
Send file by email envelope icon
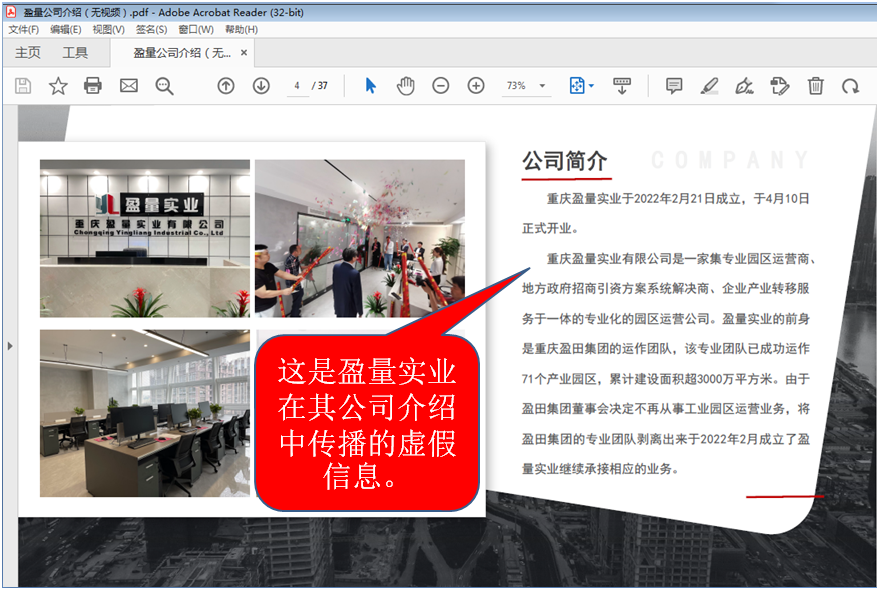(x=129, y=86)
